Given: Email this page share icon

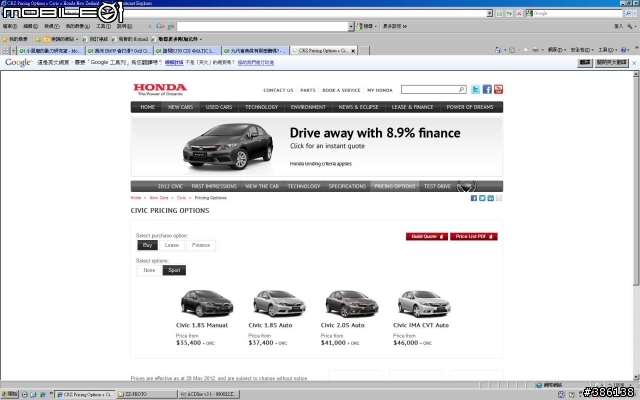Looking at the screenshot, I should pyautogui.click(x=499, y=198).
